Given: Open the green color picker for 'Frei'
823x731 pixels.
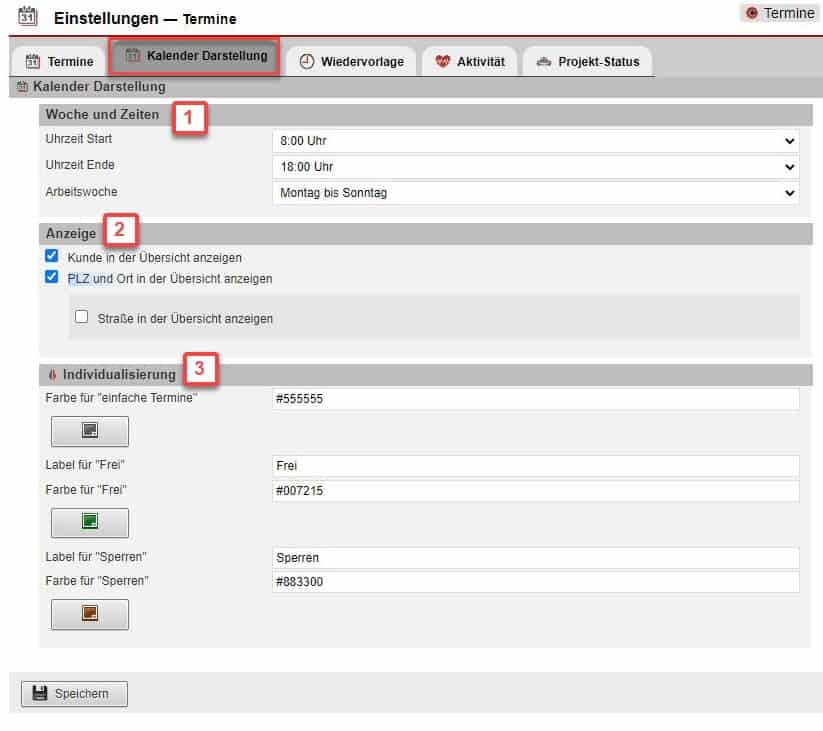Looking at the screenshot, I should 90,522.
